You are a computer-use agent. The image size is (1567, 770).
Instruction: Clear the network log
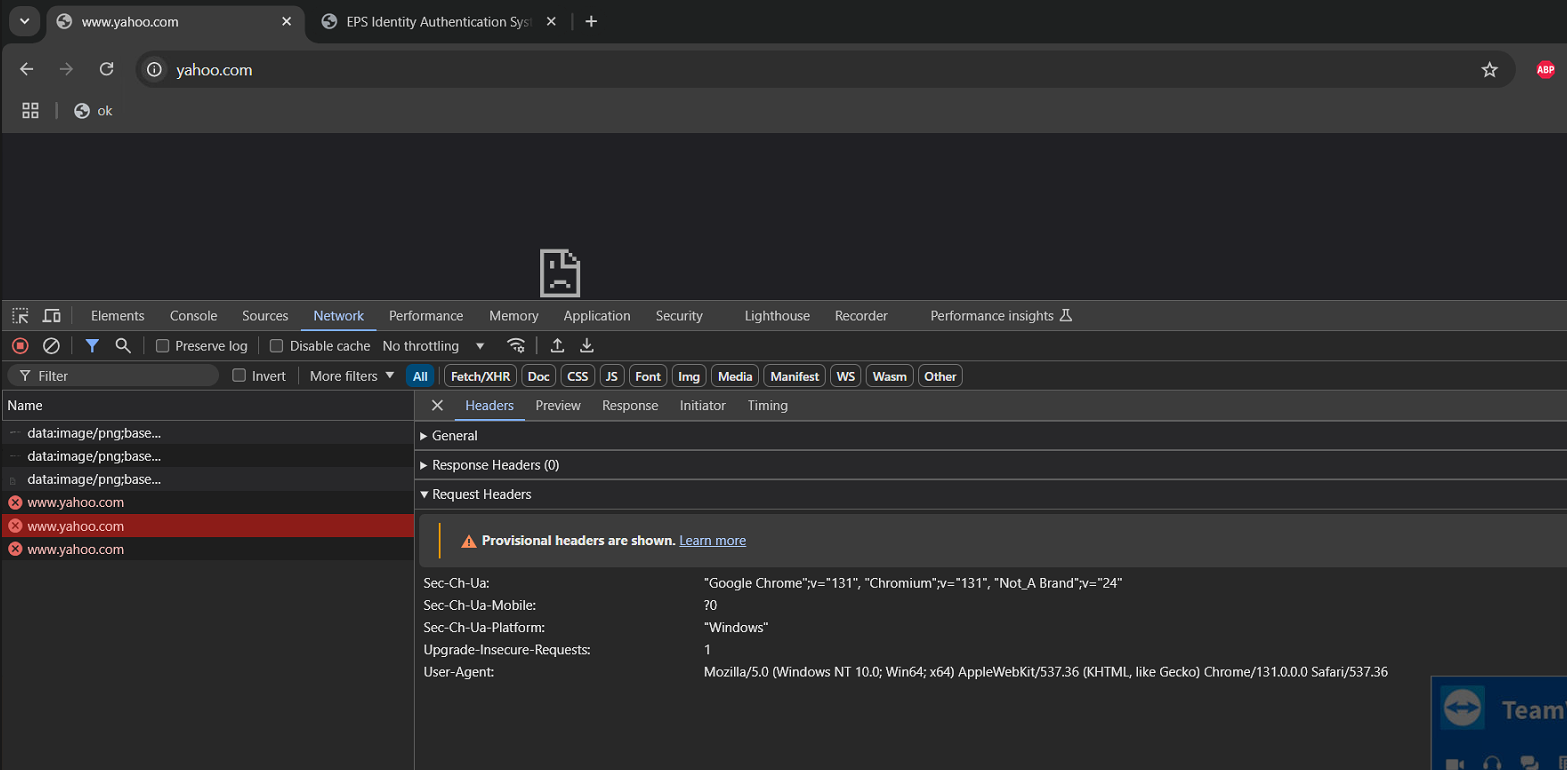tap(51, 346)
